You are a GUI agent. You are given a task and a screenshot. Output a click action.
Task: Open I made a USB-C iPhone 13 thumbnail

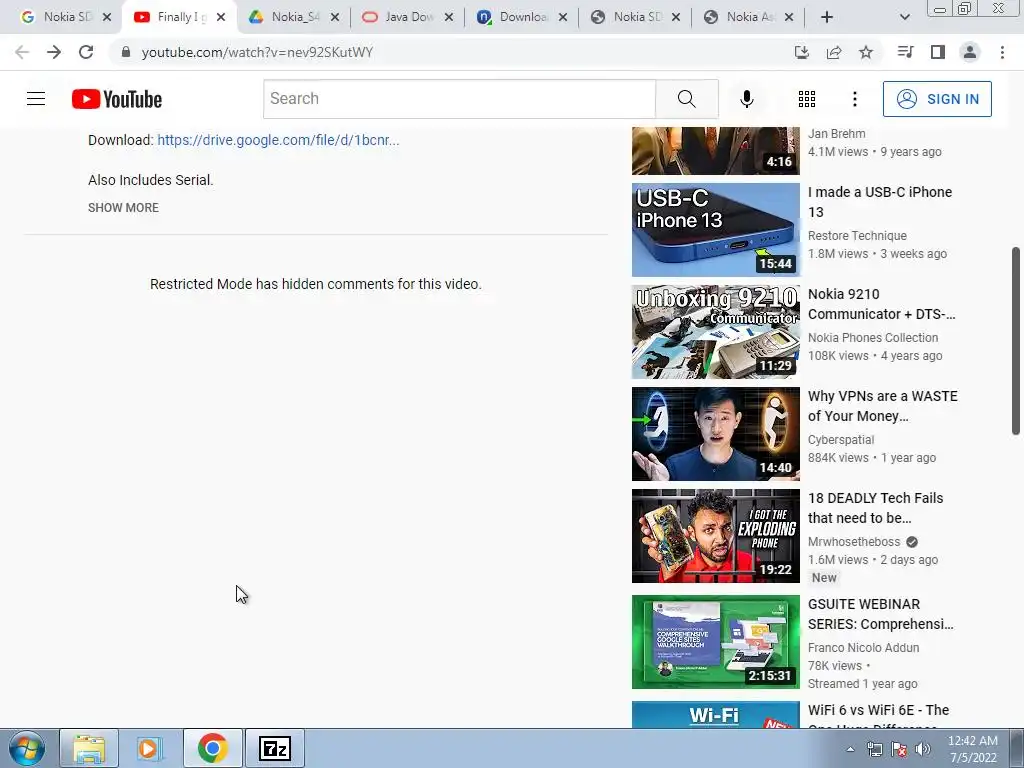pos(716,230)
